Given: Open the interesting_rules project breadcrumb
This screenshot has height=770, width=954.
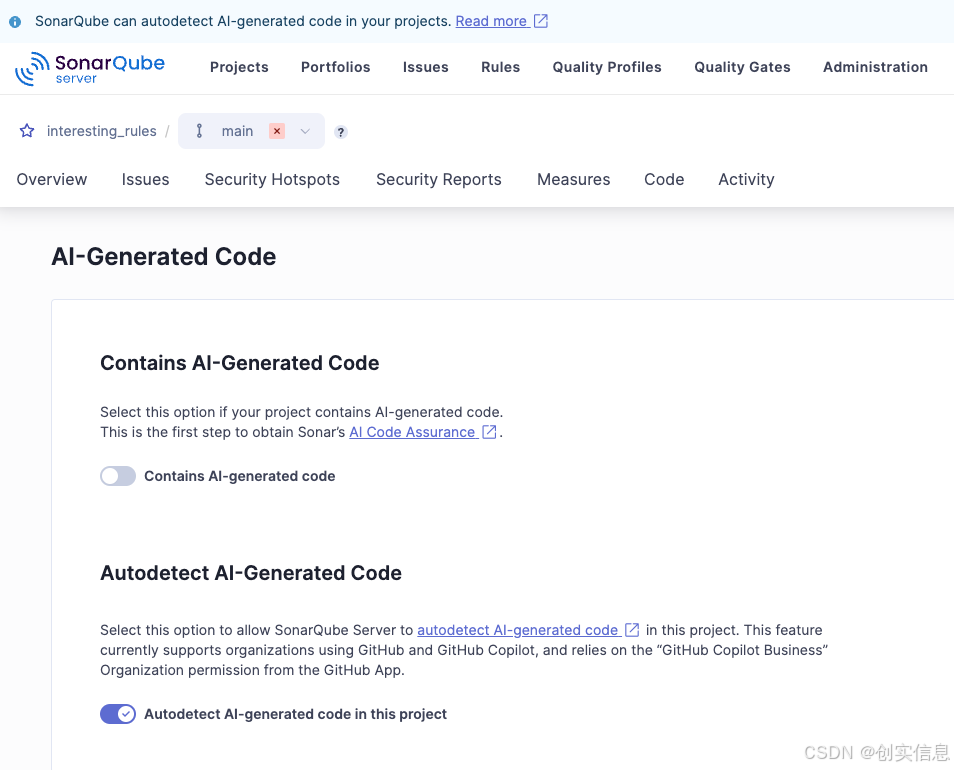Looking at the screenshot, I should pos(102,131).
